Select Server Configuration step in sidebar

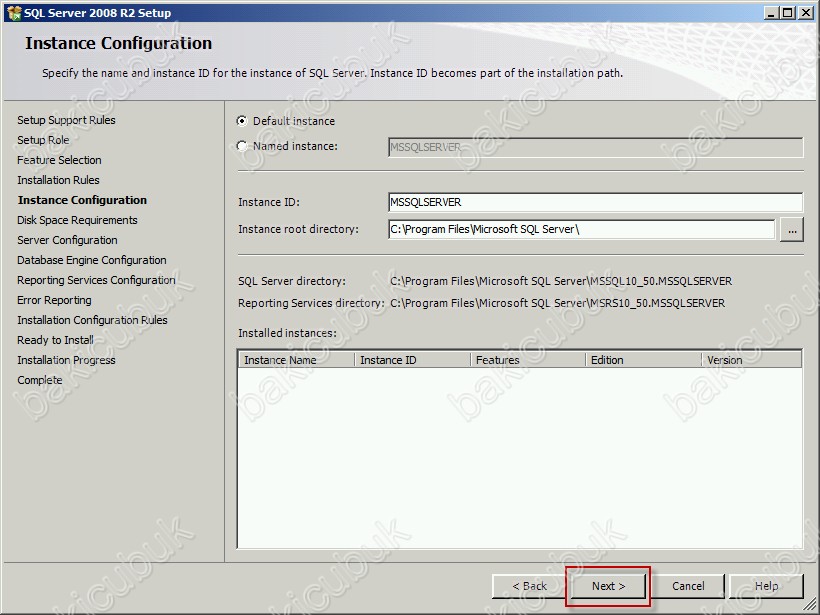67,240
